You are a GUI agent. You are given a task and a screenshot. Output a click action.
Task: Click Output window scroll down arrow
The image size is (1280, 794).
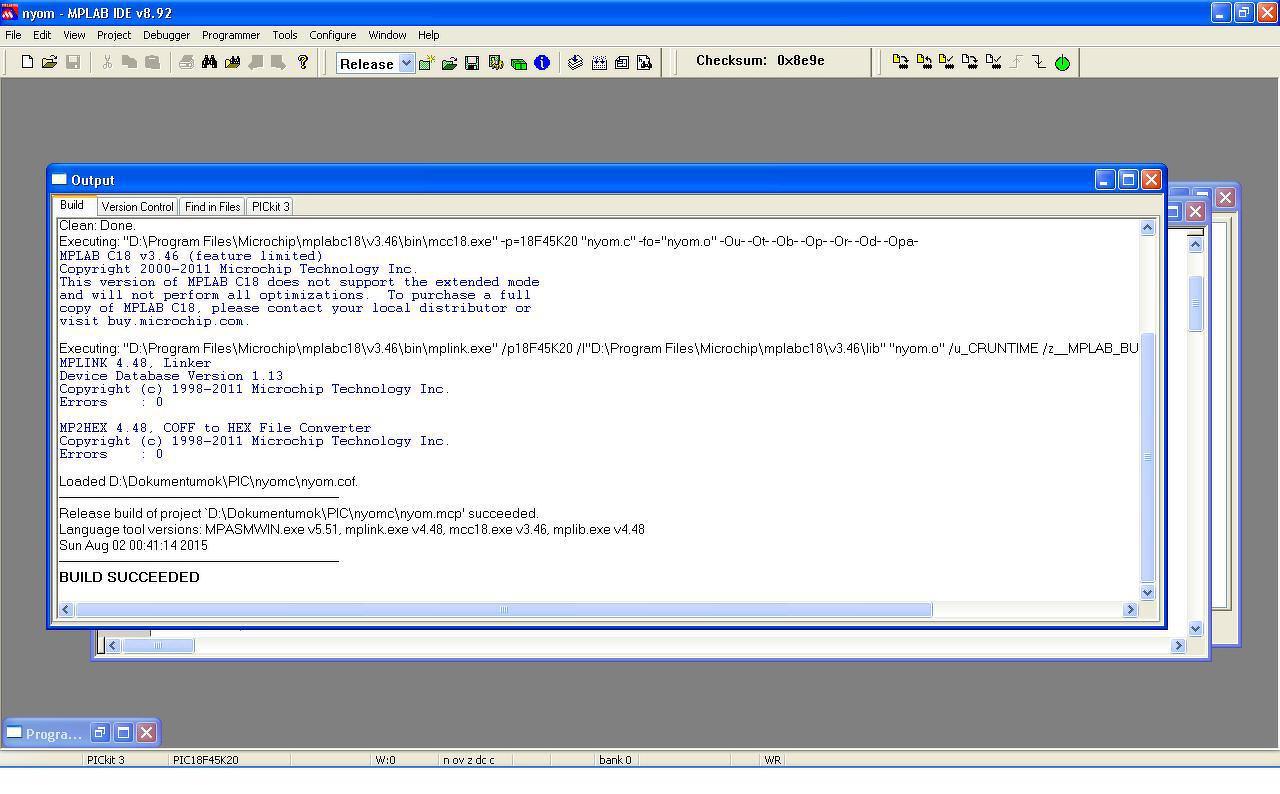[x=1147, y=593]
